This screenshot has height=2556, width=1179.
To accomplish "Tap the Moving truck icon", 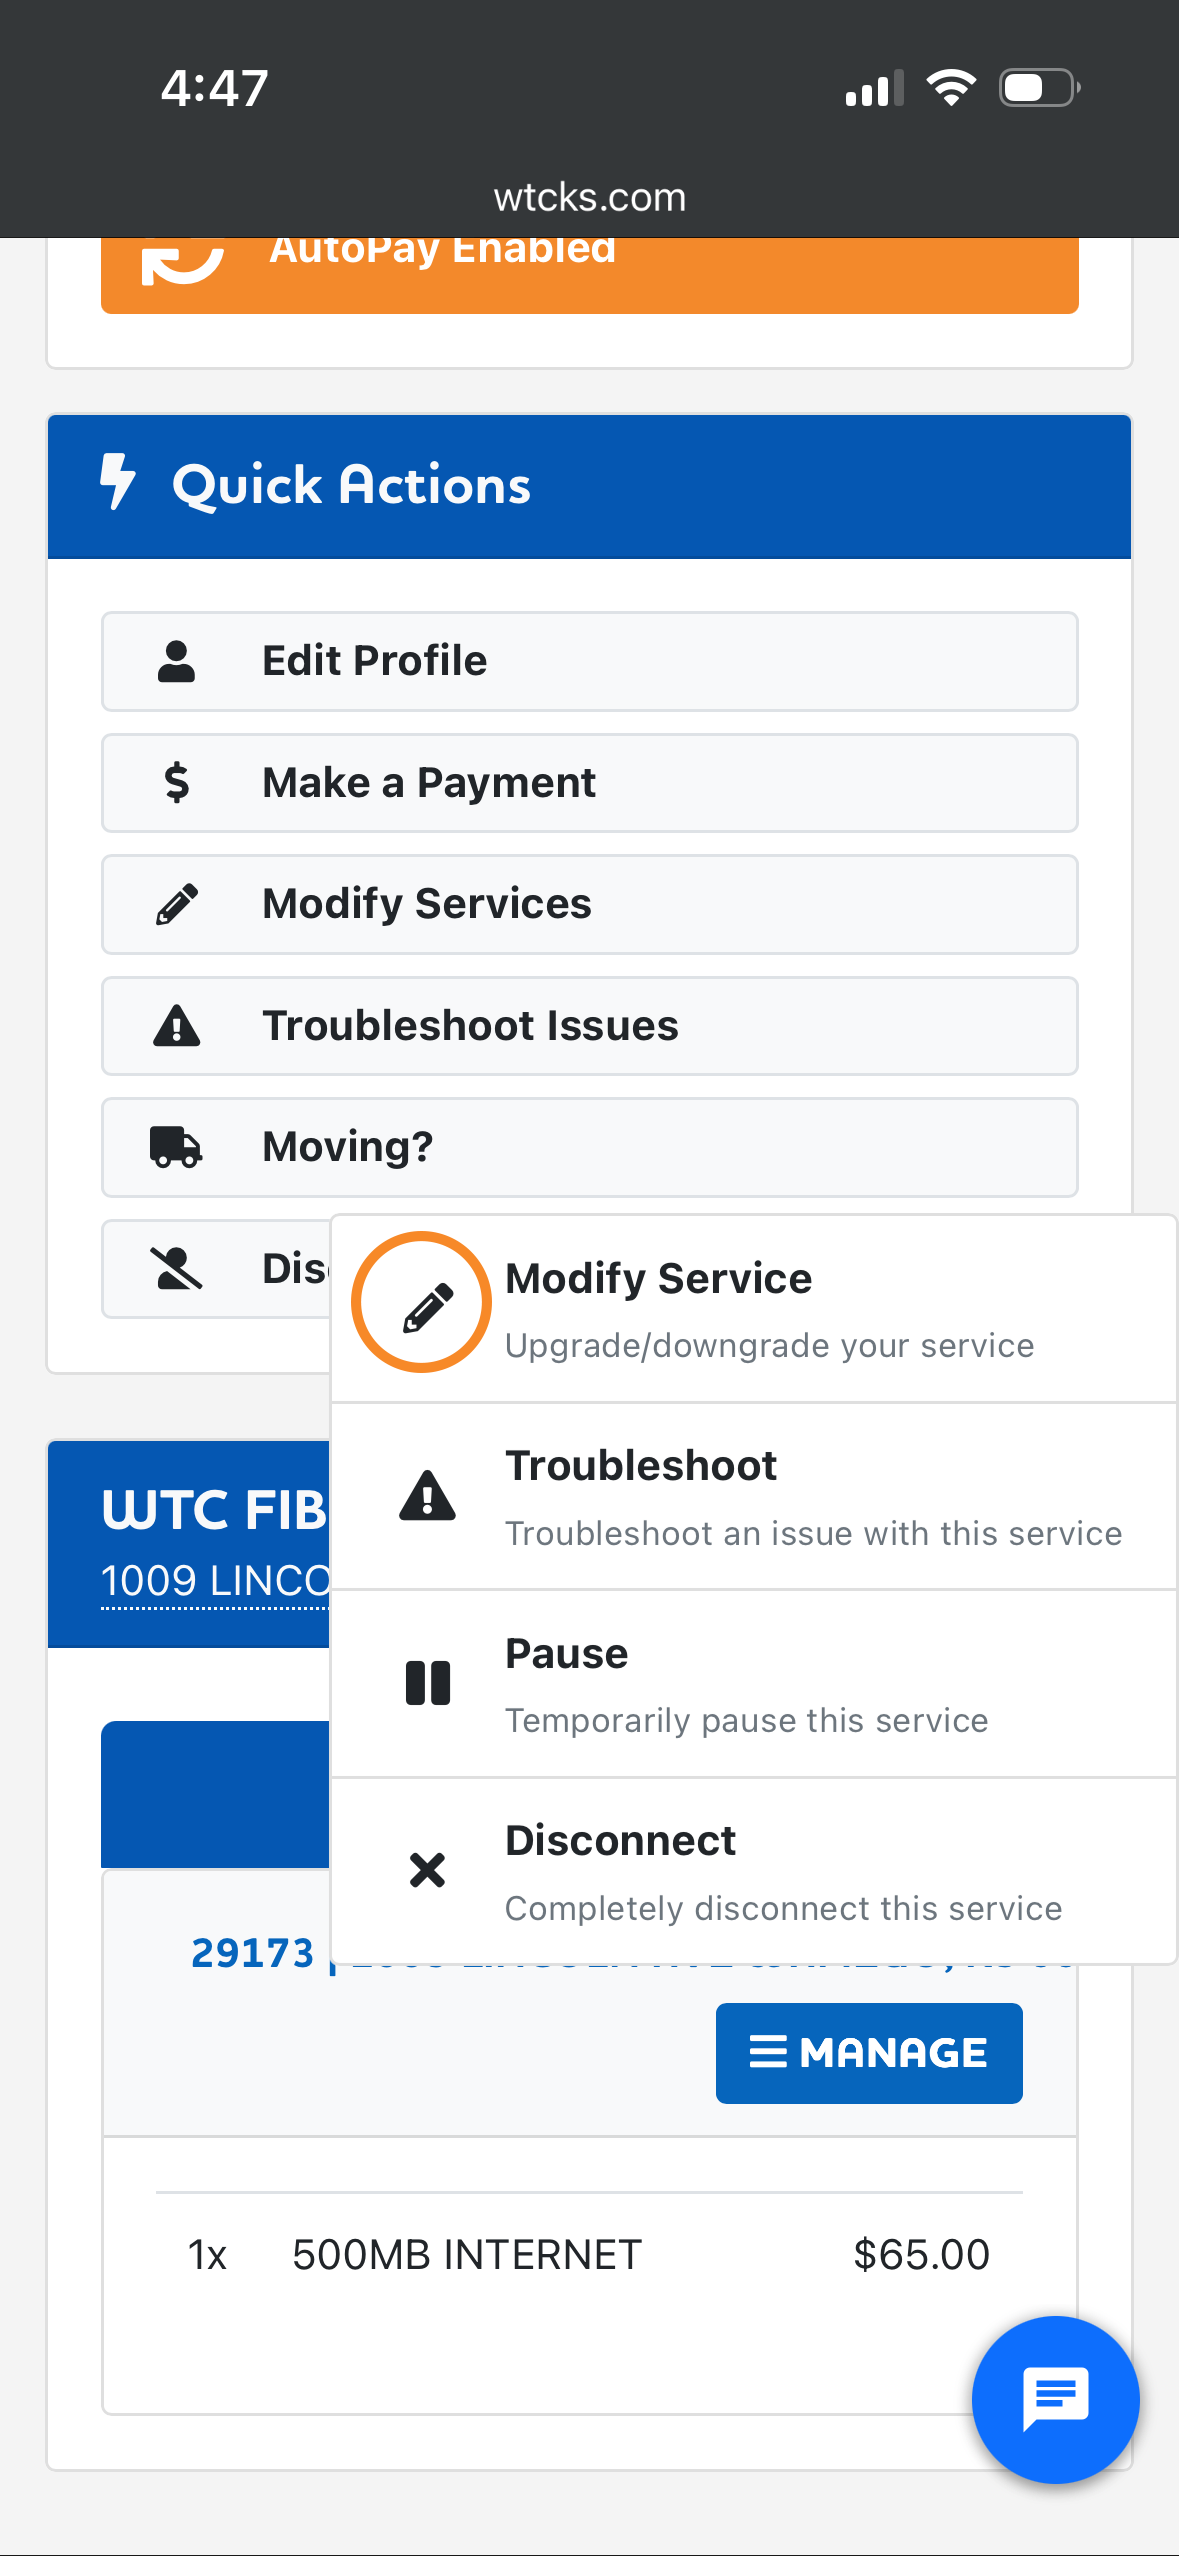I will click(176, 1147).
